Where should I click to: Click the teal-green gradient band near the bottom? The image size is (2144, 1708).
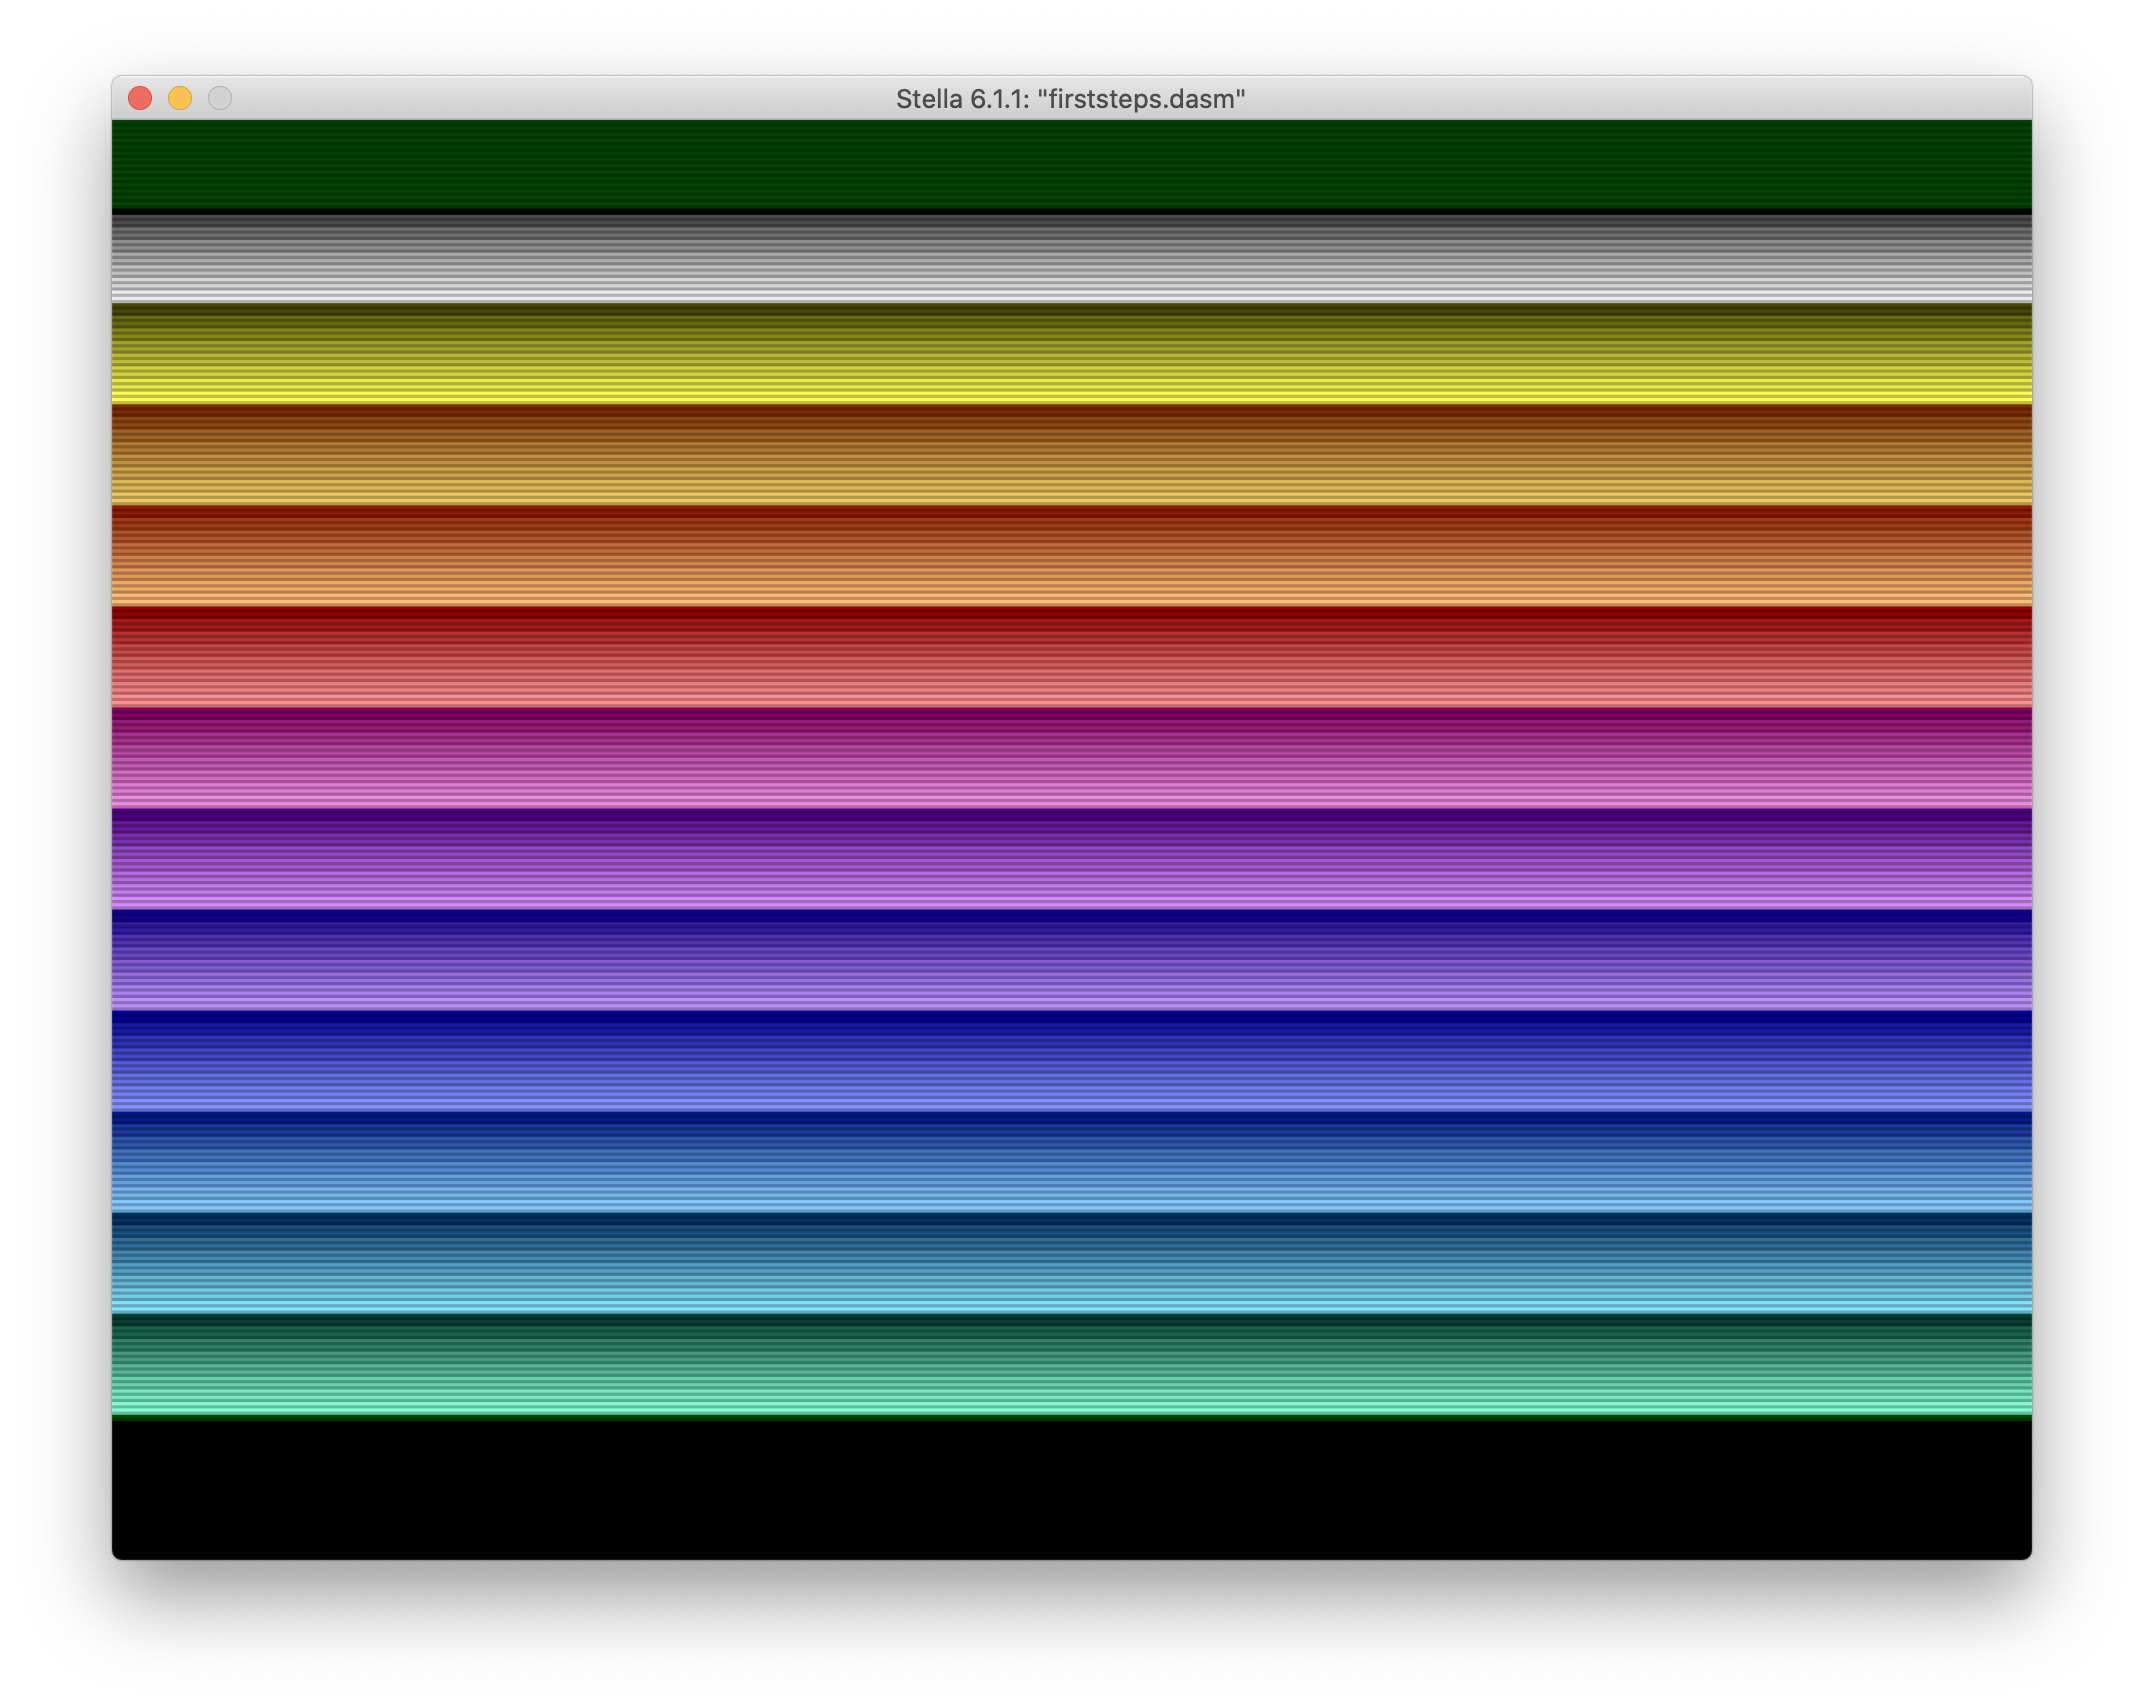1072,1365
